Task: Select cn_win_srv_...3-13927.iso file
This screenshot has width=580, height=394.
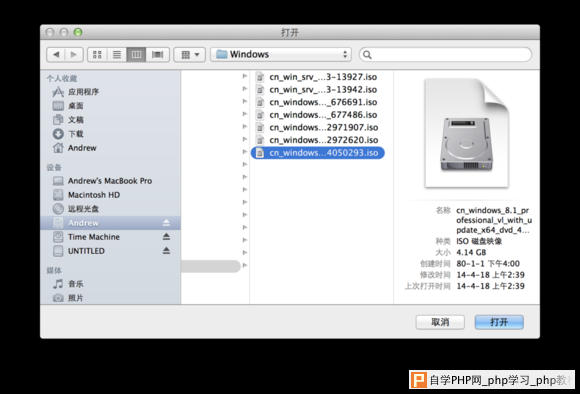Action: [x=317, y=77]
